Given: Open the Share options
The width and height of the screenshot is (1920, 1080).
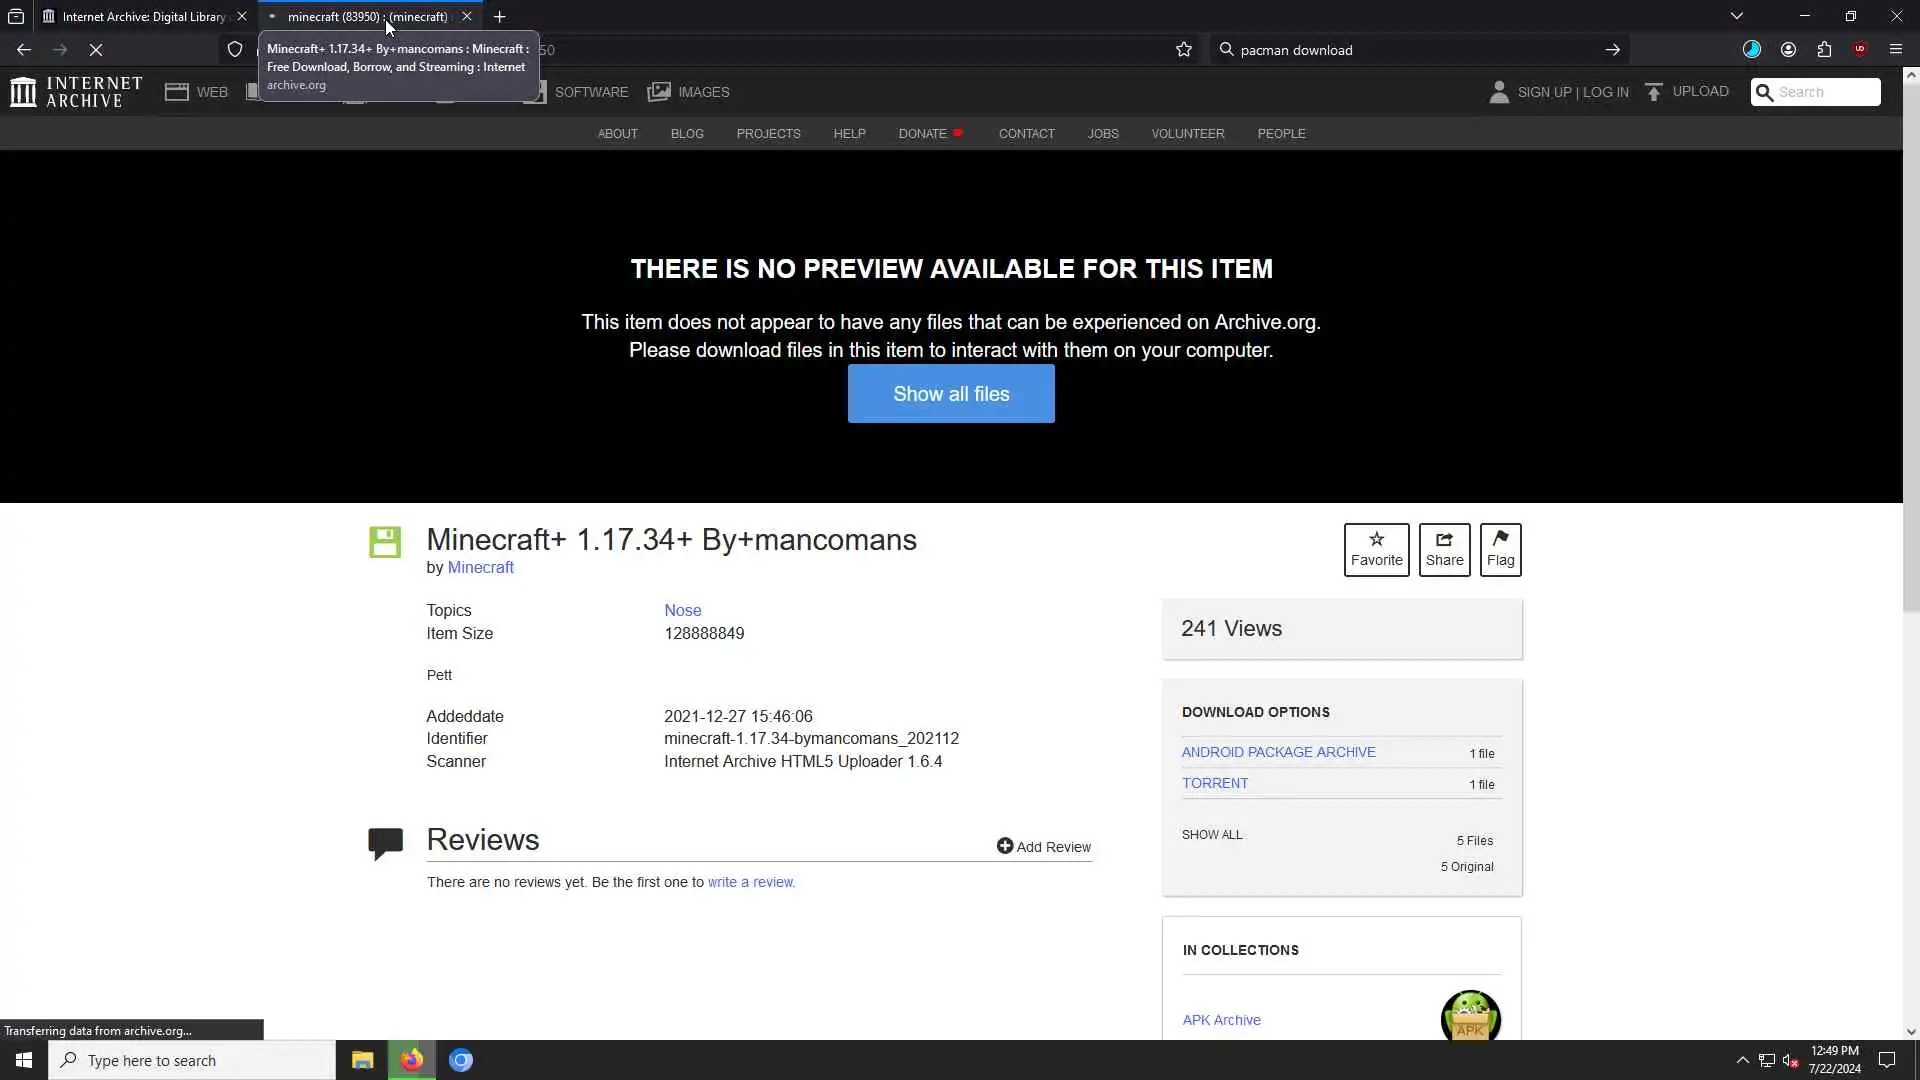Looking at the screenshot, I should tap(1444, 549).
